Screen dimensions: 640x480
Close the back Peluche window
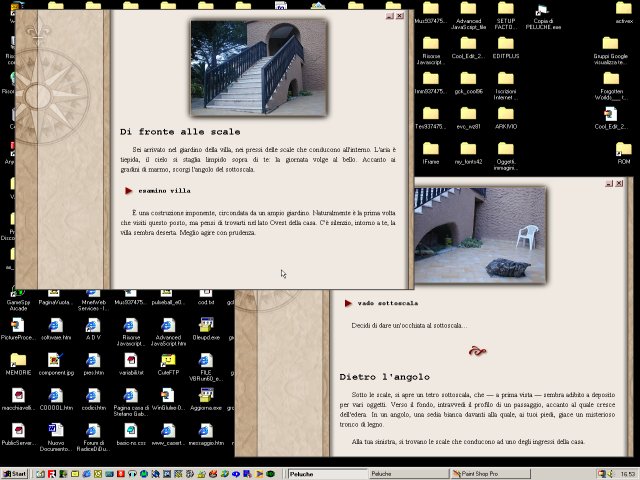[619, 183]
